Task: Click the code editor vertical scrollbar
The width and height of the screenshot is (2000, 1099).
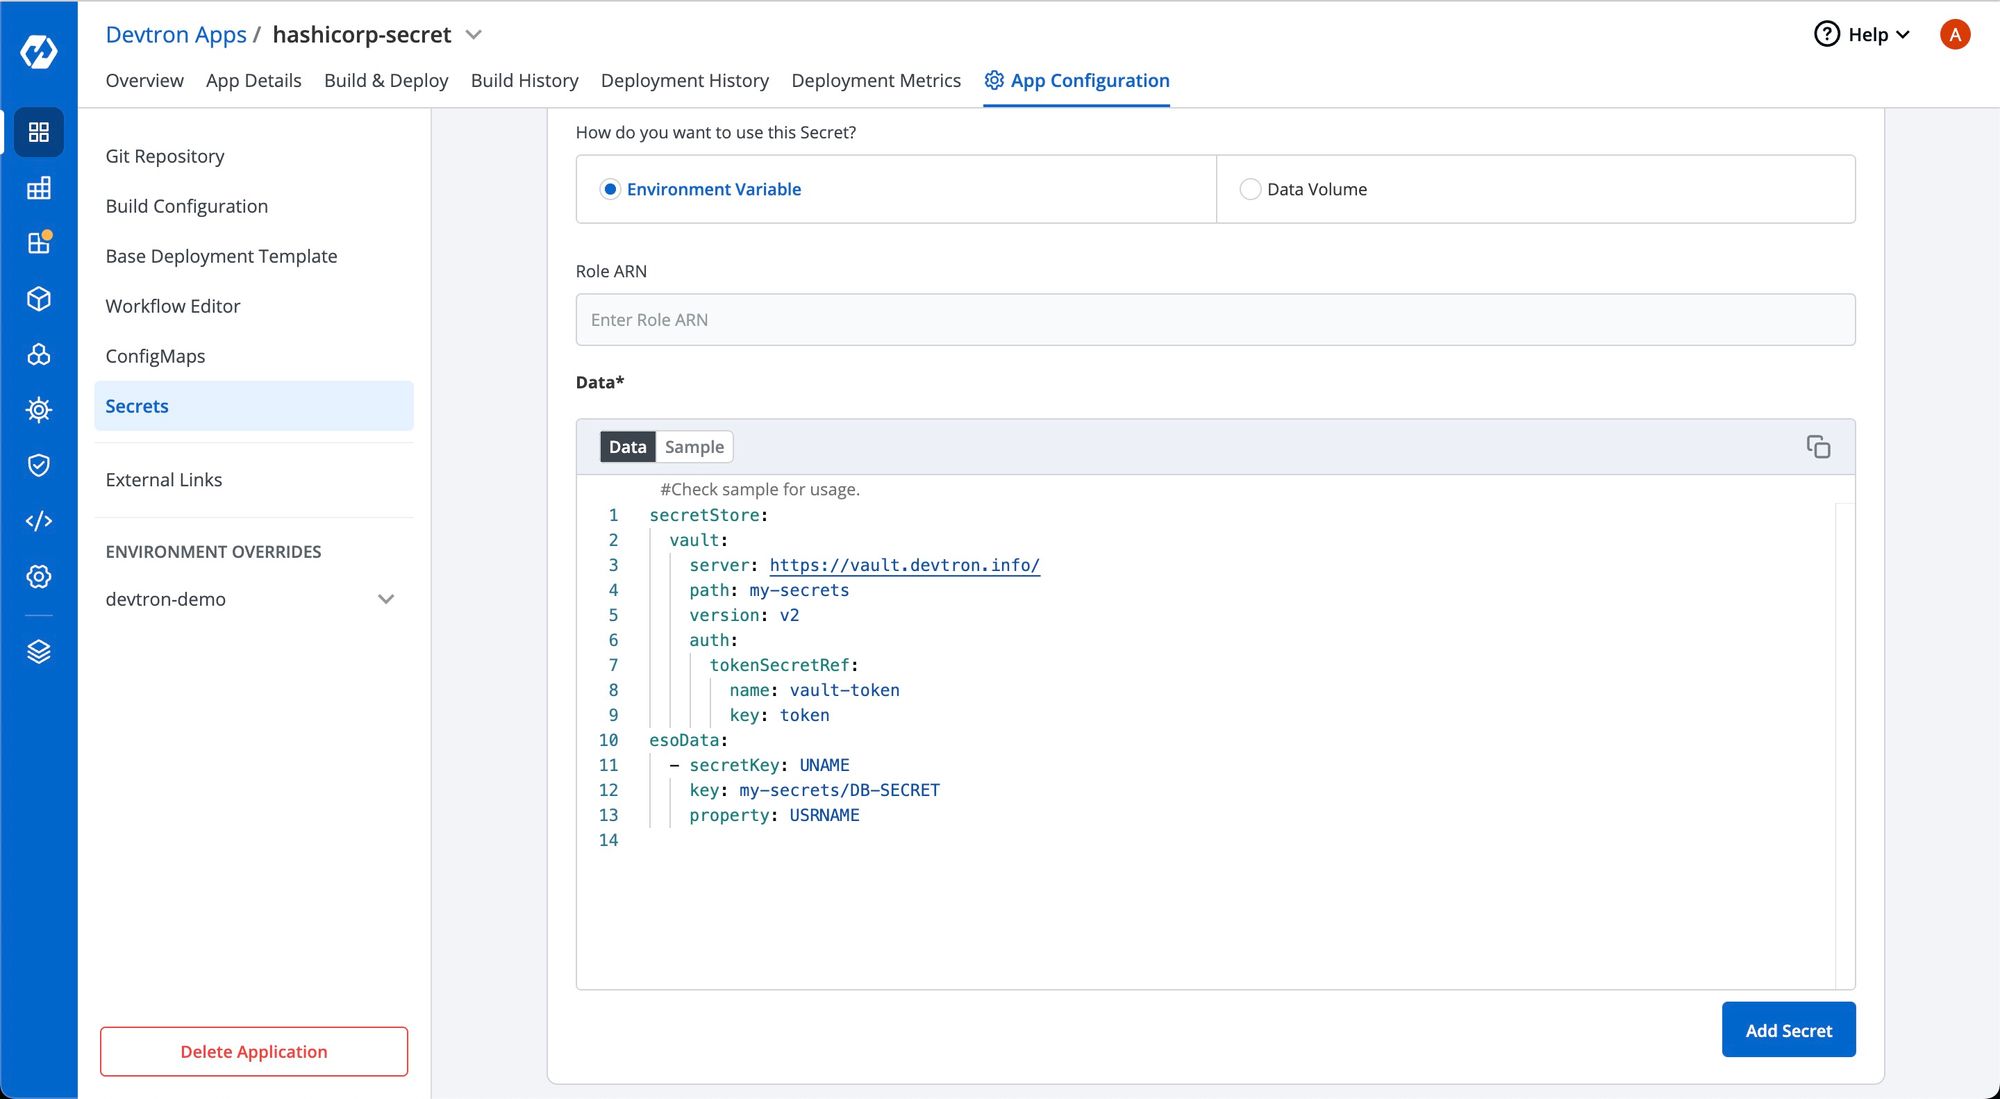Action: [x=1845, y=745]
